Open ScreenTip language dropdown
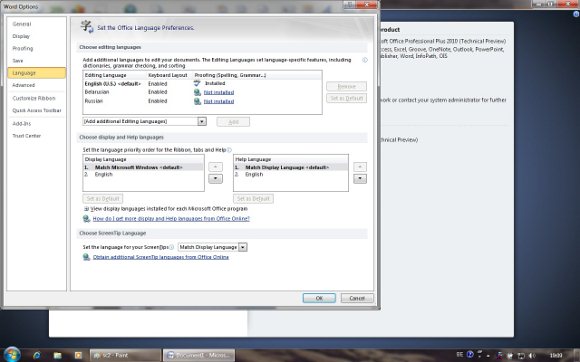The image size is (580, 362). 242,247
